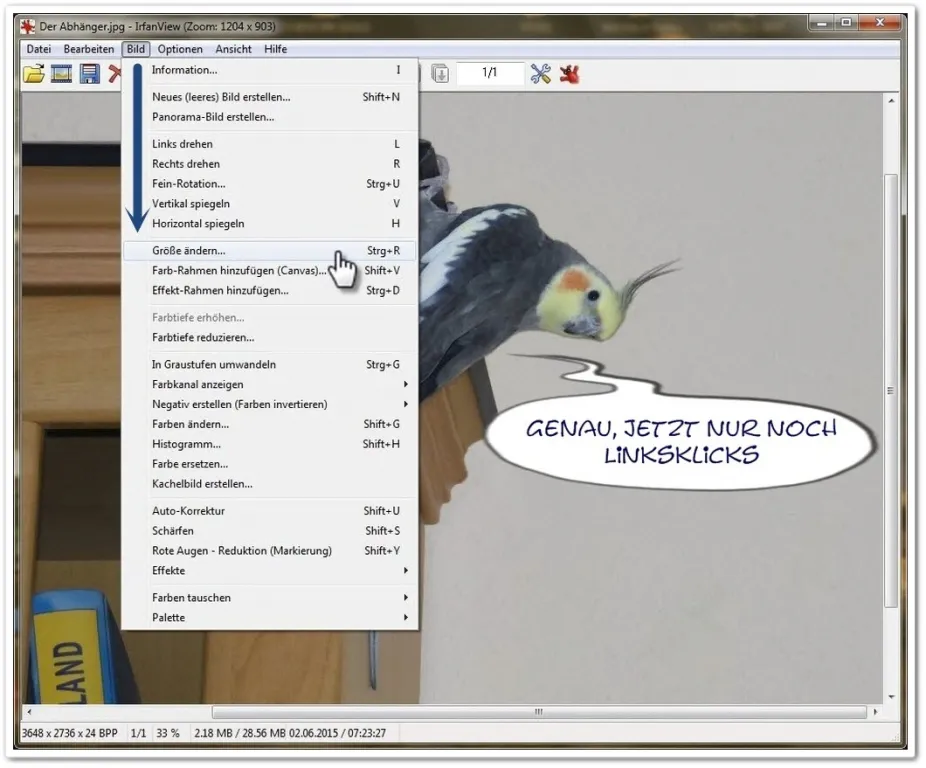The height and width of the screenshot is (768, 926).
Task: Click horizontal scrollbar left arrow
Action: [30, 712]
